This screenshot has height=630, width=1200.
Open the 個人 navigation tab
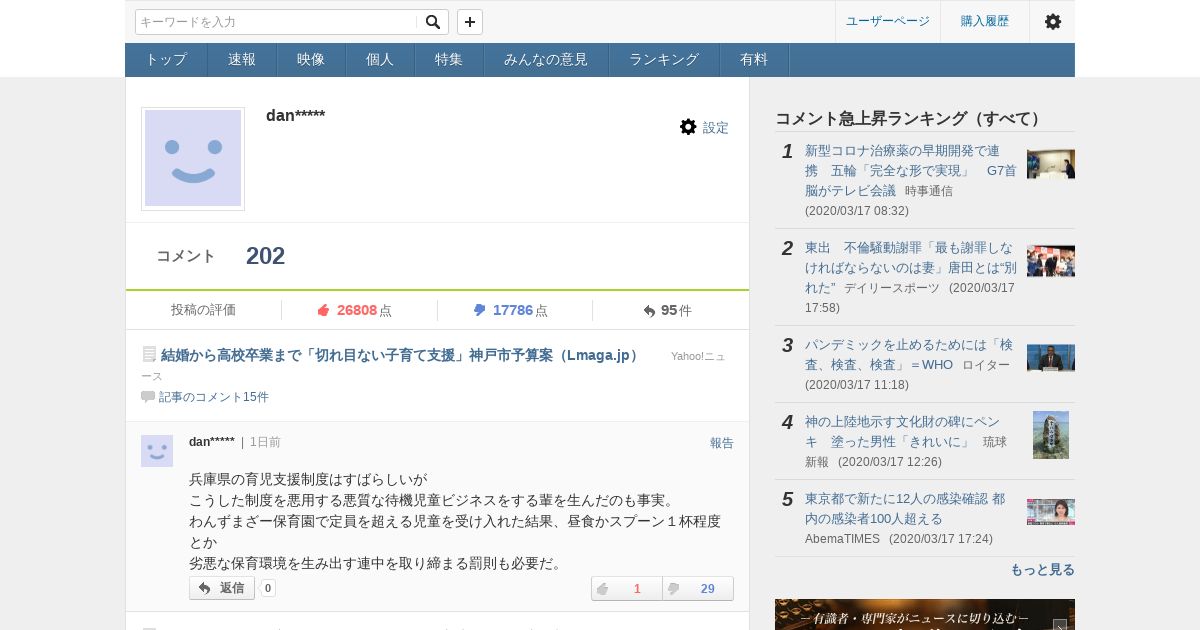(x=380, y=60)
